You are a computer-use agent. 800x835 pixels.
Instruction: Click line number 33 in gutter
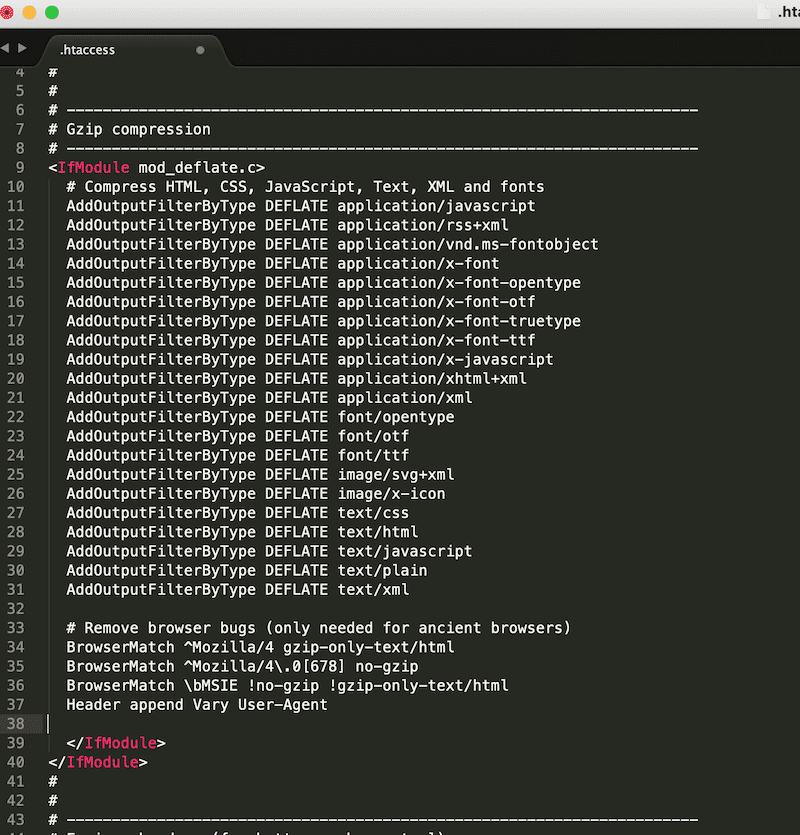[15, 628]
